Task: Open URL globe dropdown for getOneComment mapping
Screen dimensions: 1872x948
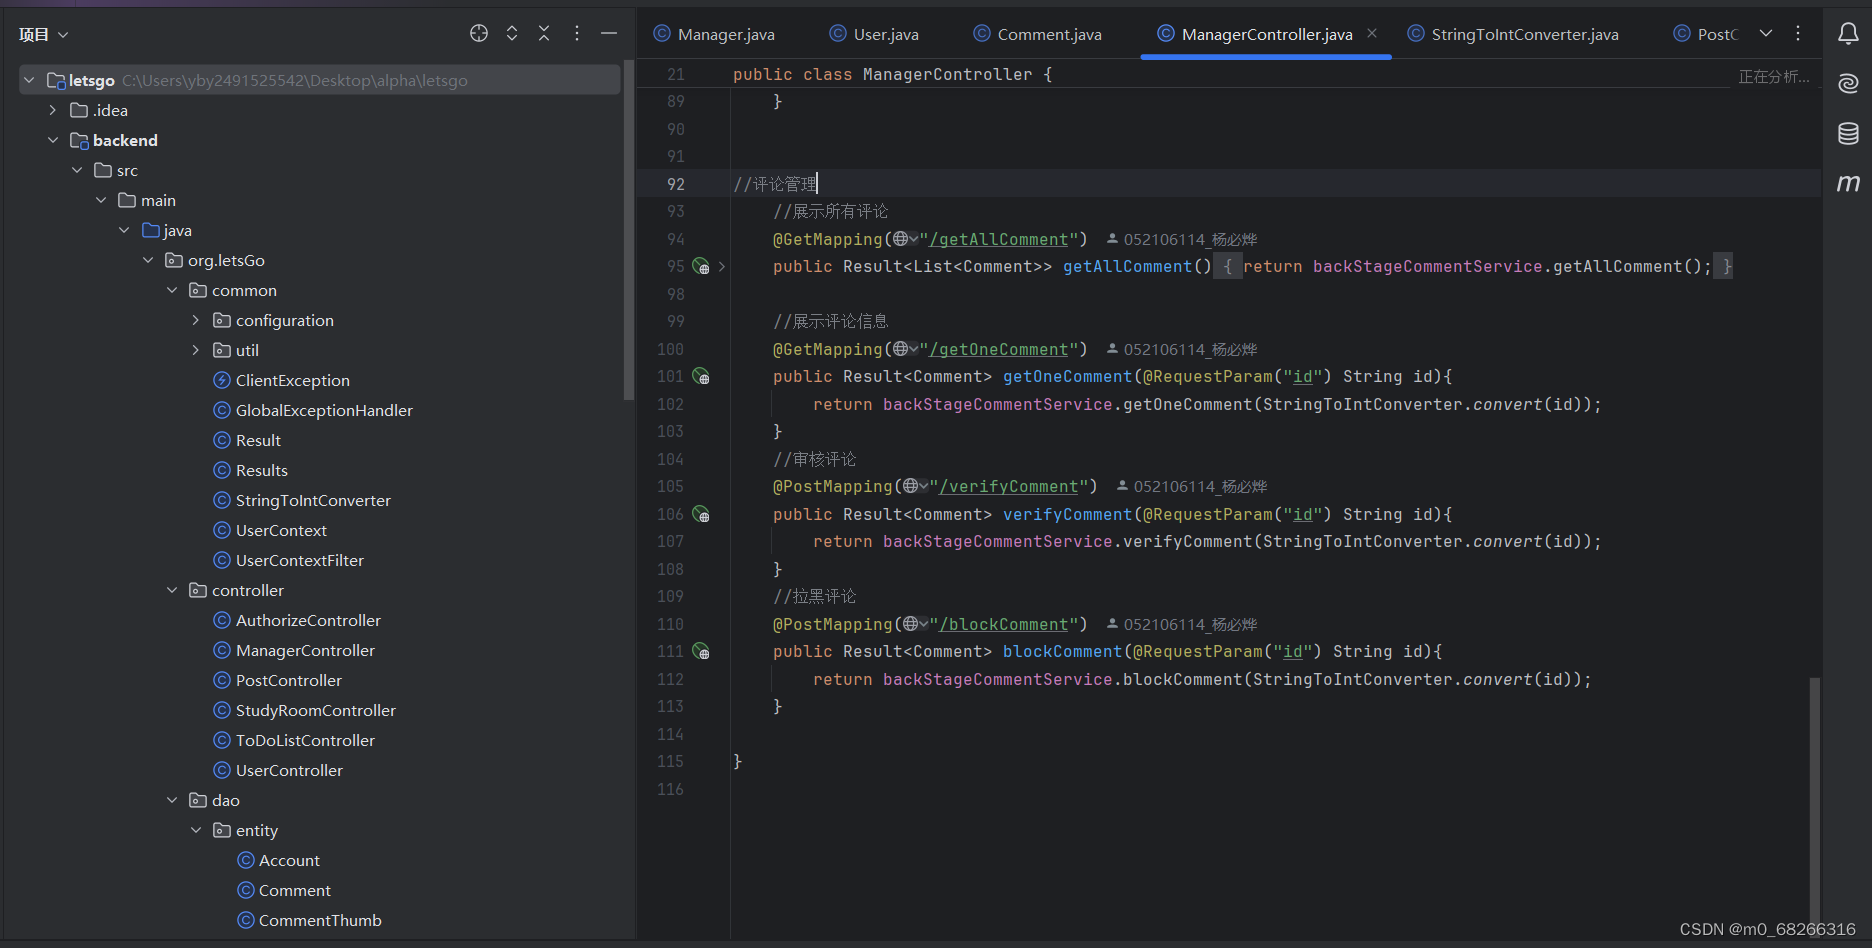Action: [x=905, y=349]
